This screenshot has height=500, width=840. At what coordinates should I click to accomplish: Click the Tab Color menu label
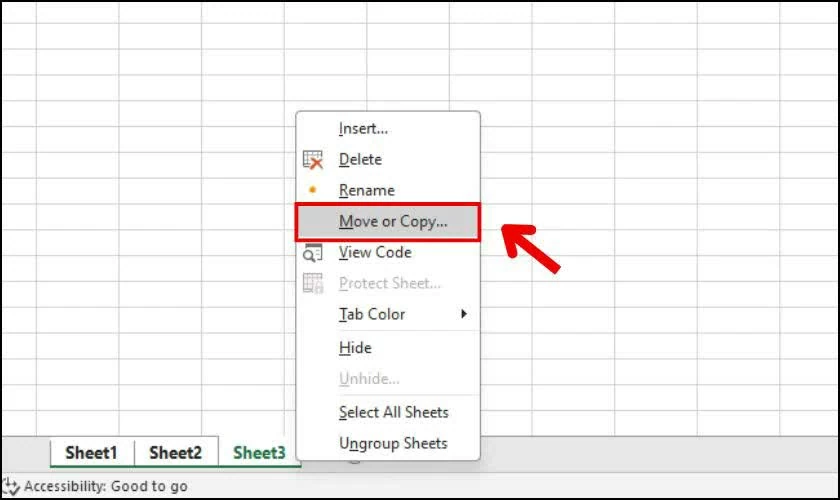click(371, 314)
